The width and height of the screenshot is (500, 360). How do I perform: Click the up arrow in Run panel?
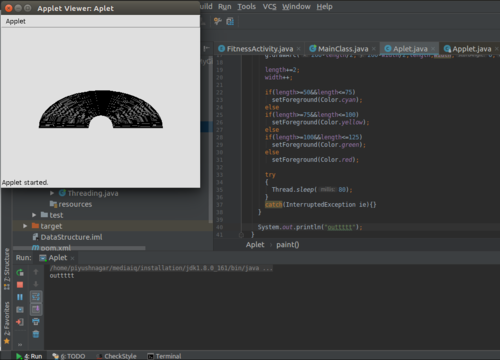pos(36,272)
